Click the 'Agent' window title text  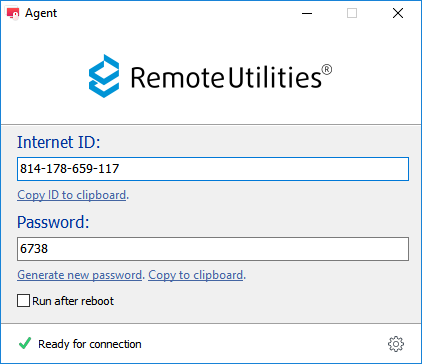[x=41, y=13]
